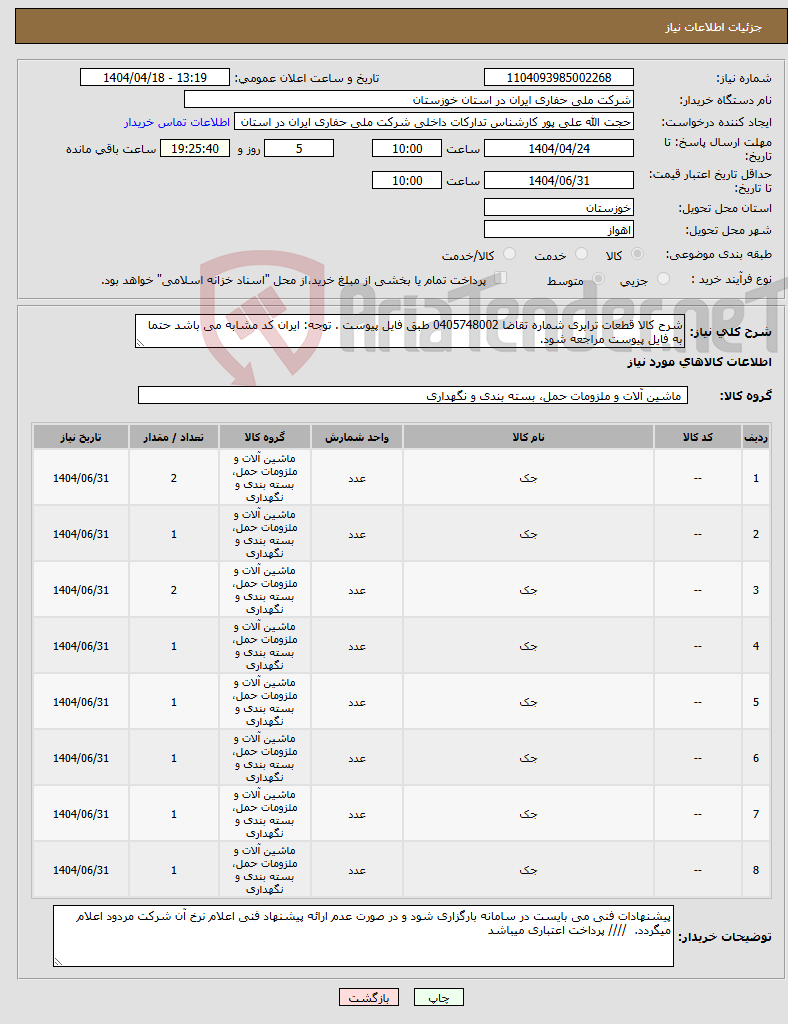Image resolution: width=788 pixels, height=1024 pixels.
Task: Click the goods group cell in row 8
Action: pyautogui.click(x=264, y=870)
